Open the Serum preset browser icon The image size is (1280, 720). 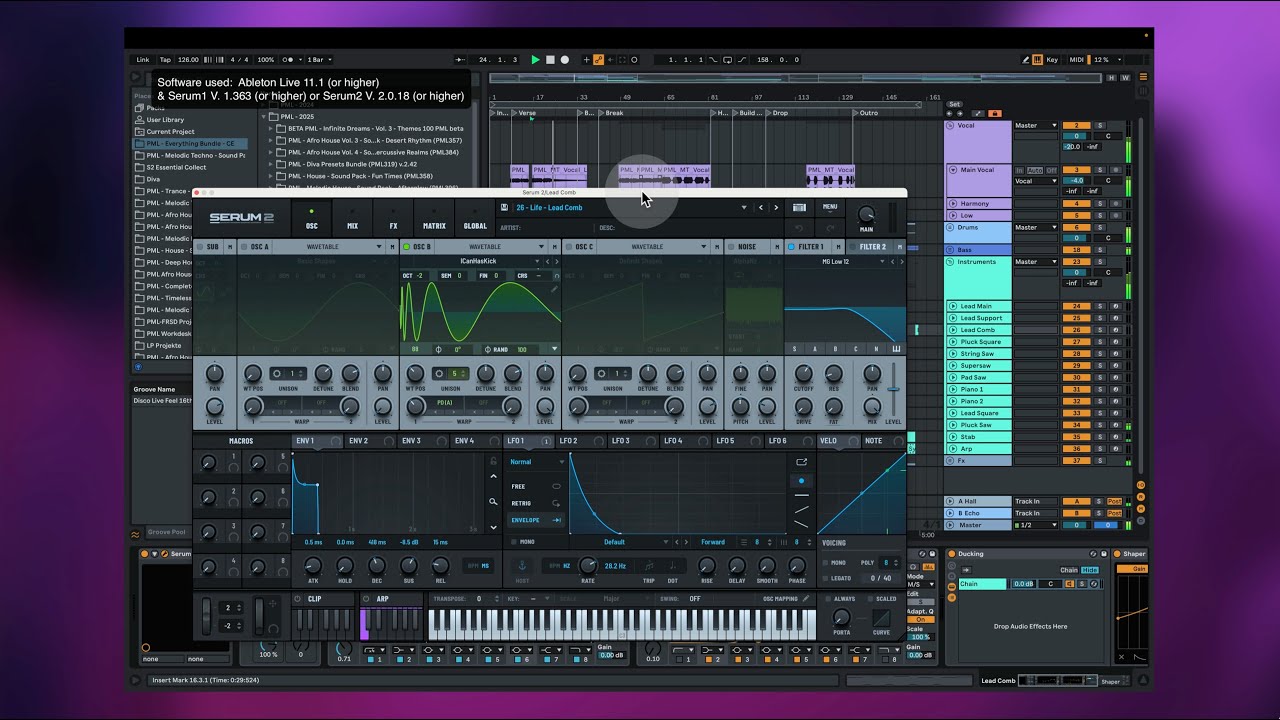point(799,208)
